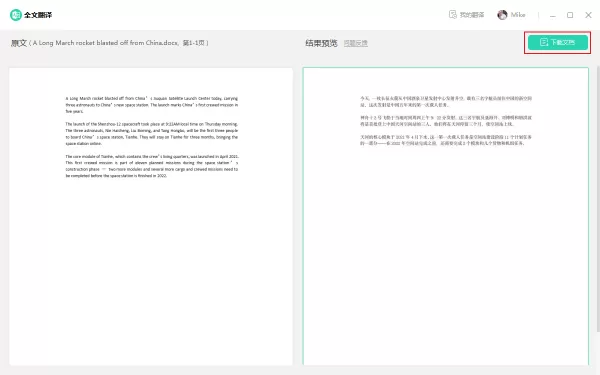Click the green app logo icon
Image resolution: width=600 pixels, height=375 pixels.
(16, 15)
